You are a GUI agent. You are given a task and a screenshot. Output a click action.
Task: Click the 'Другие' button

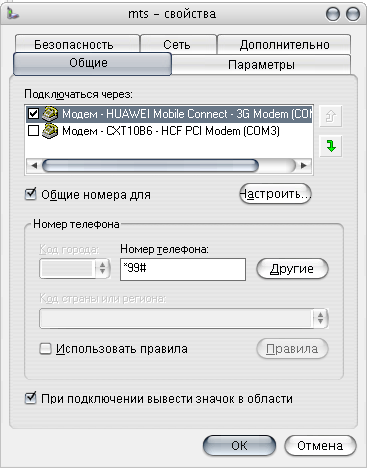pyautogui.click(x=292, y=269)
